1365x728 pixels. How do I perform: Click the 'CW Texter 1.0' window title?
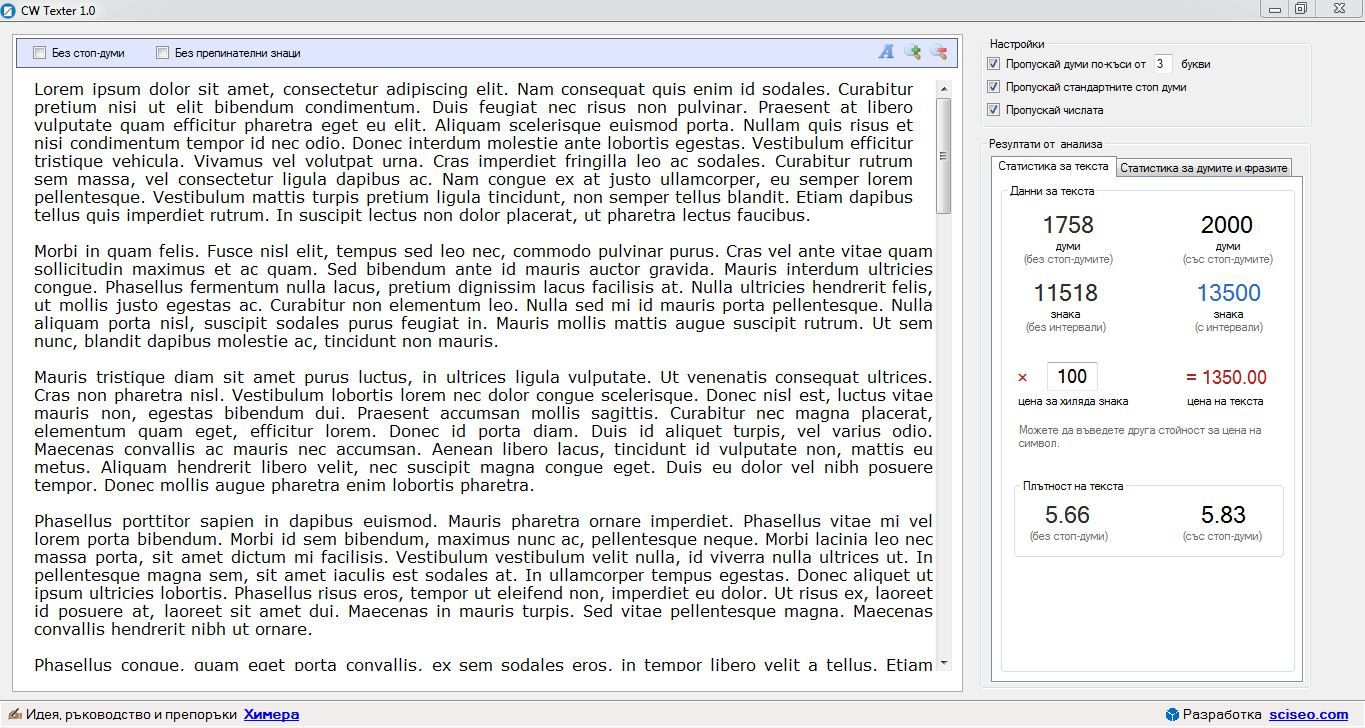tap(59, 10)
